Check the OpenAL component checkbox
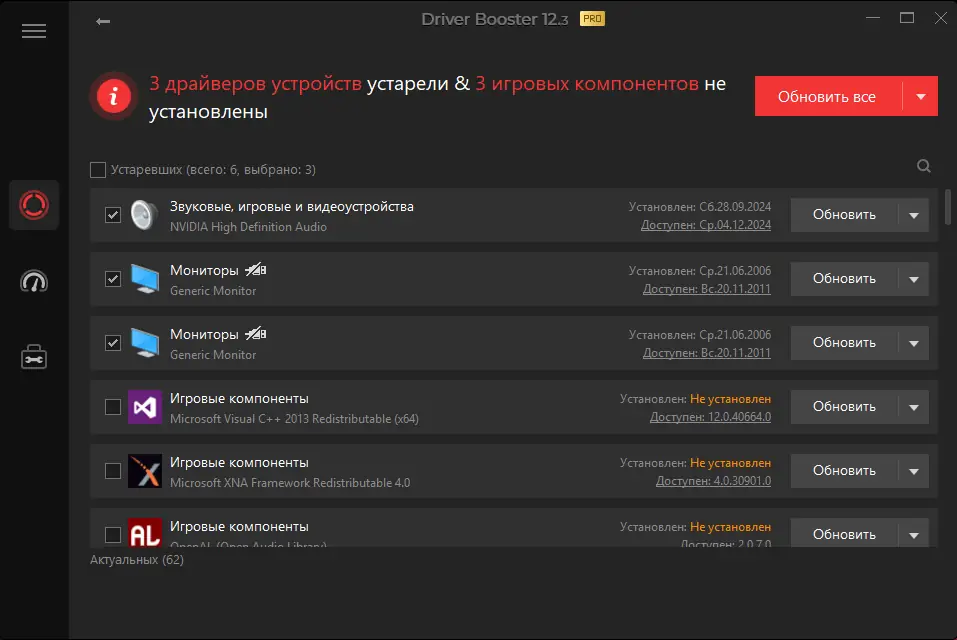Viewport: 957px width, 640px height. click(x=113, y=535)
